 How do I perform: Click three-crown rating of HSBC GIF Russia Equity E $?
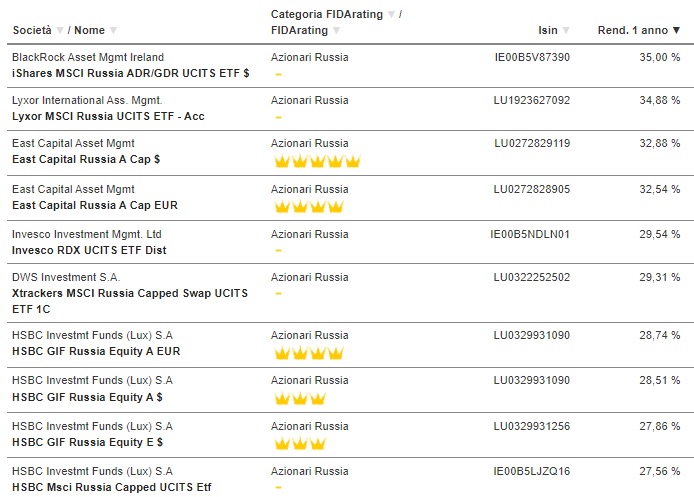point(300,443)
